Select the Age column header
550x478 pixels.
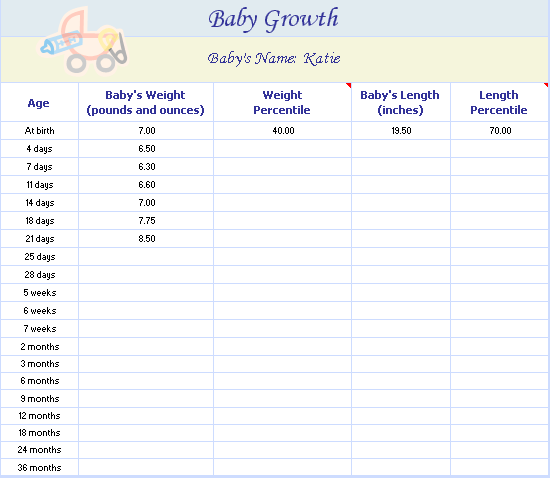[39, 102]
